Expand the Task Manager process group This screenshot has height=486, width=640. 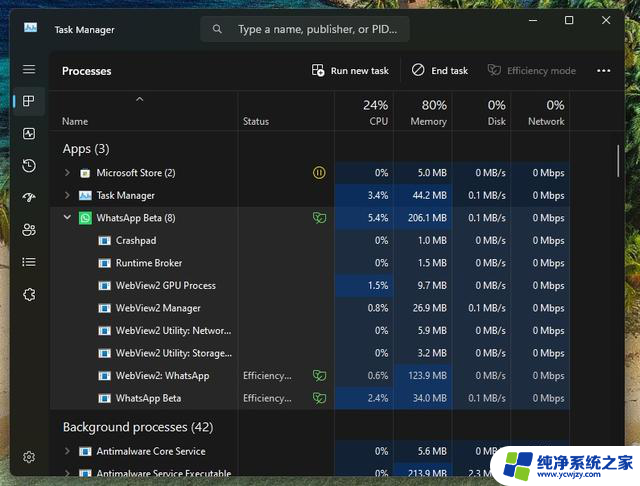pos(67,195)
